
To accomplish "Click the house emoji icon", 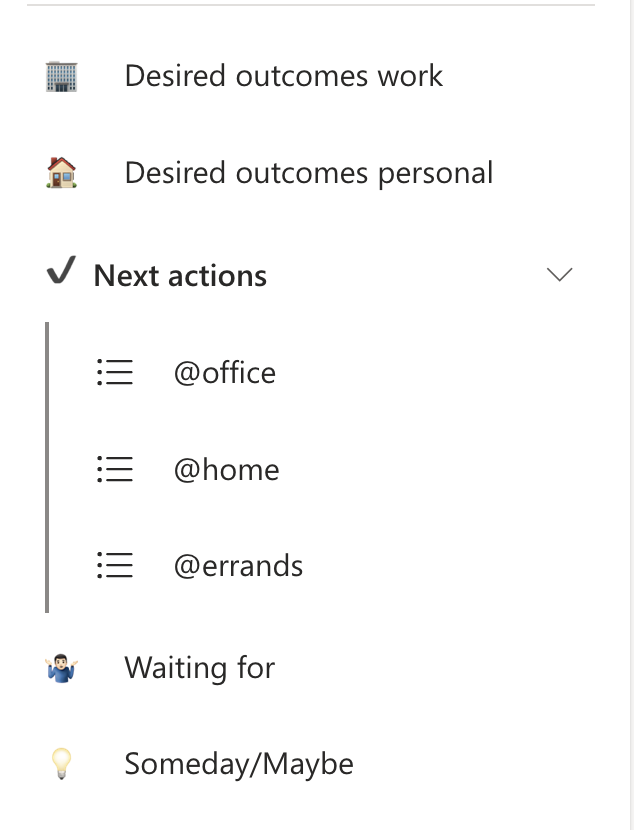I will coord(62,173).
